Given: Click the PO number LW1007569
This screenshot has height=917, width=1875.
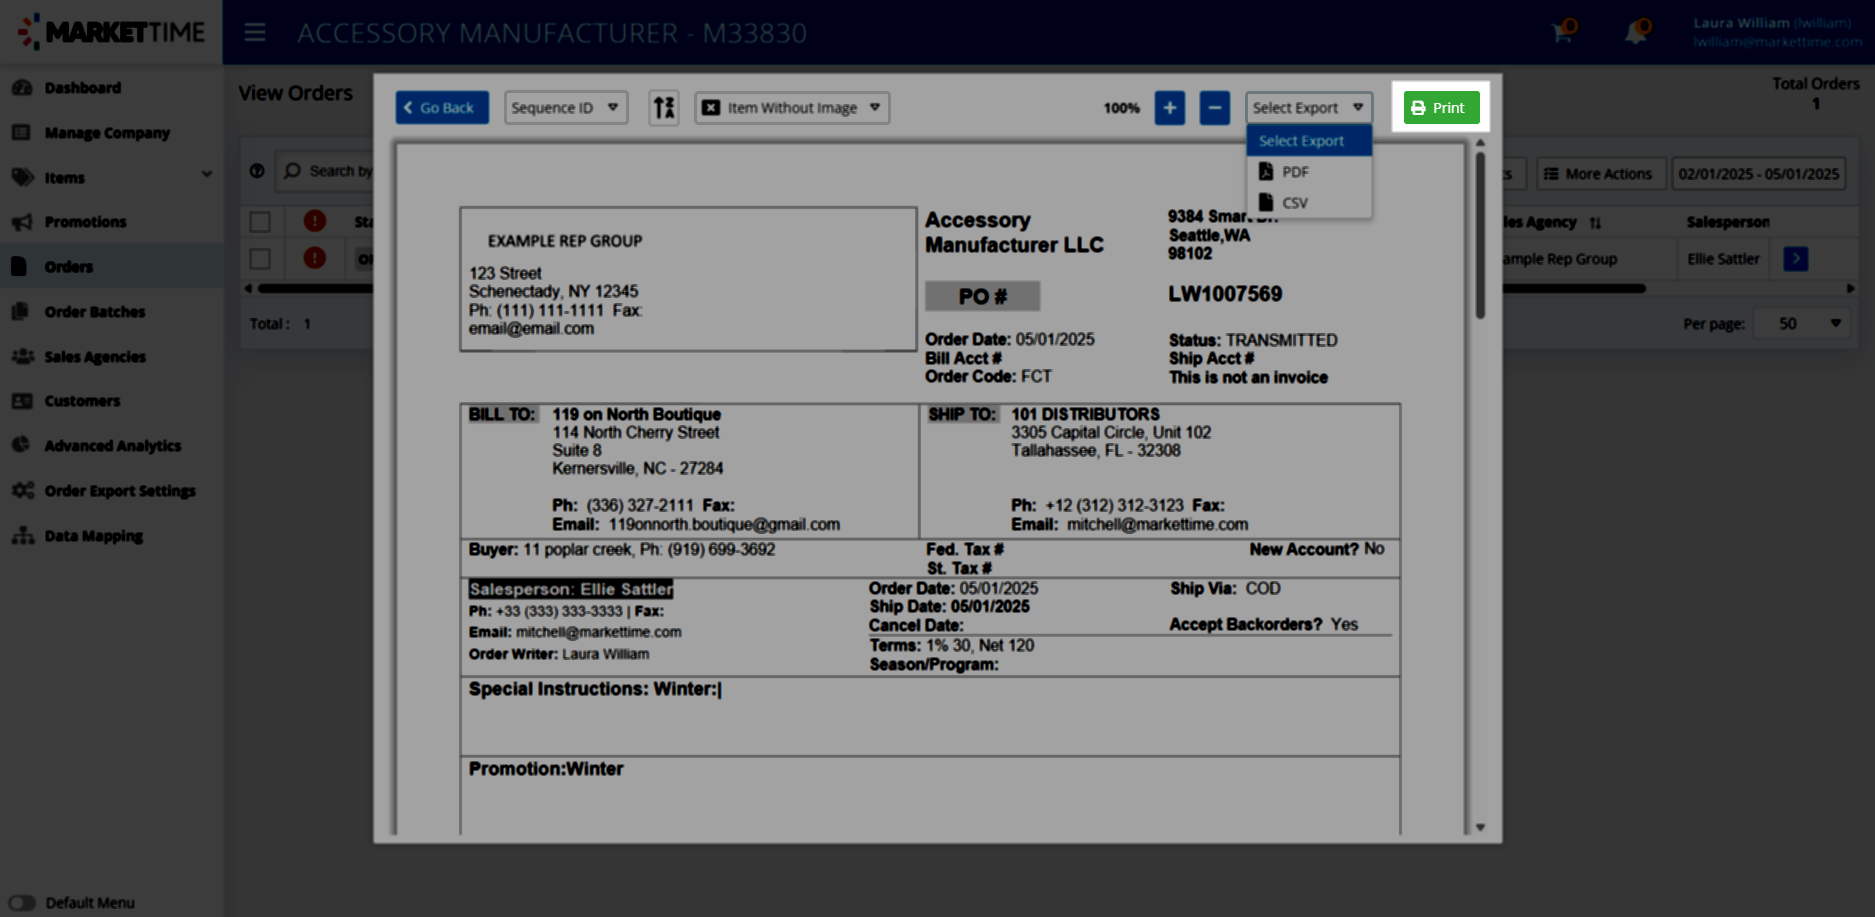Looking at the screenshot, I should coord(1225,294).
